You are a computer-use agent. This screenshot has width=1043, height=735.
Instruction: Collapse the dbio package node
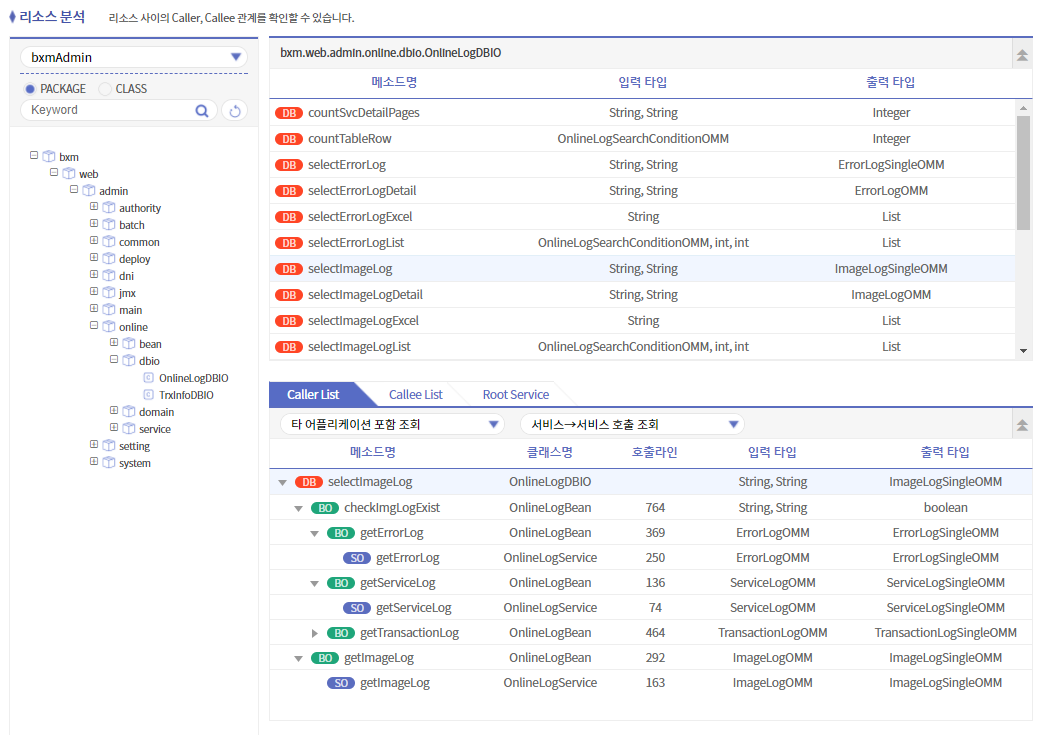(114, 360)
